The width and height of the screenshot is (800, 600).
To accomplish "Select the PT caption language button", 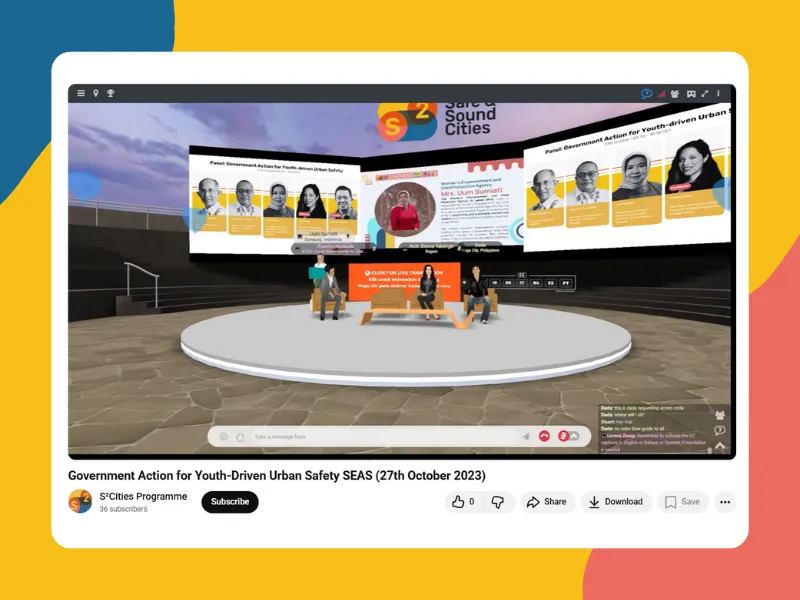I will pos(565,283).
